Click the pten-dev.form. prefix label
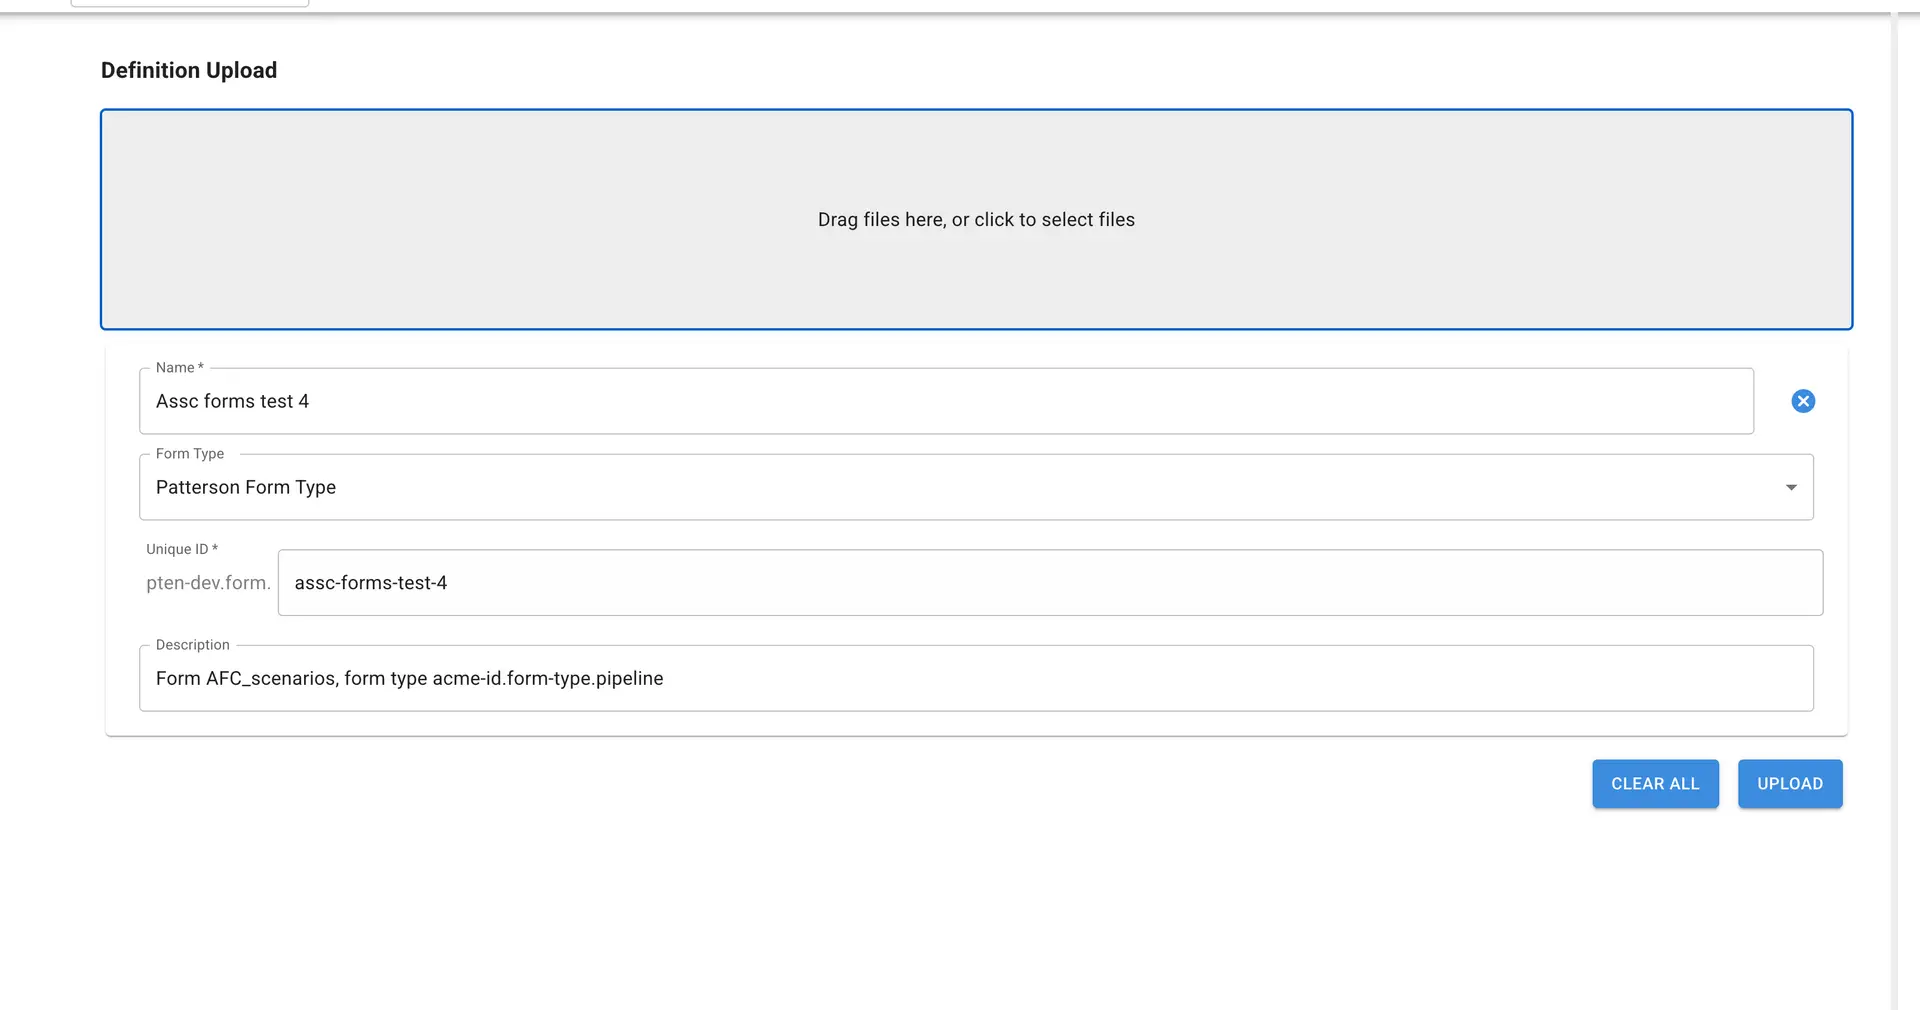The image size is (1920, 1010). [208, 582]
